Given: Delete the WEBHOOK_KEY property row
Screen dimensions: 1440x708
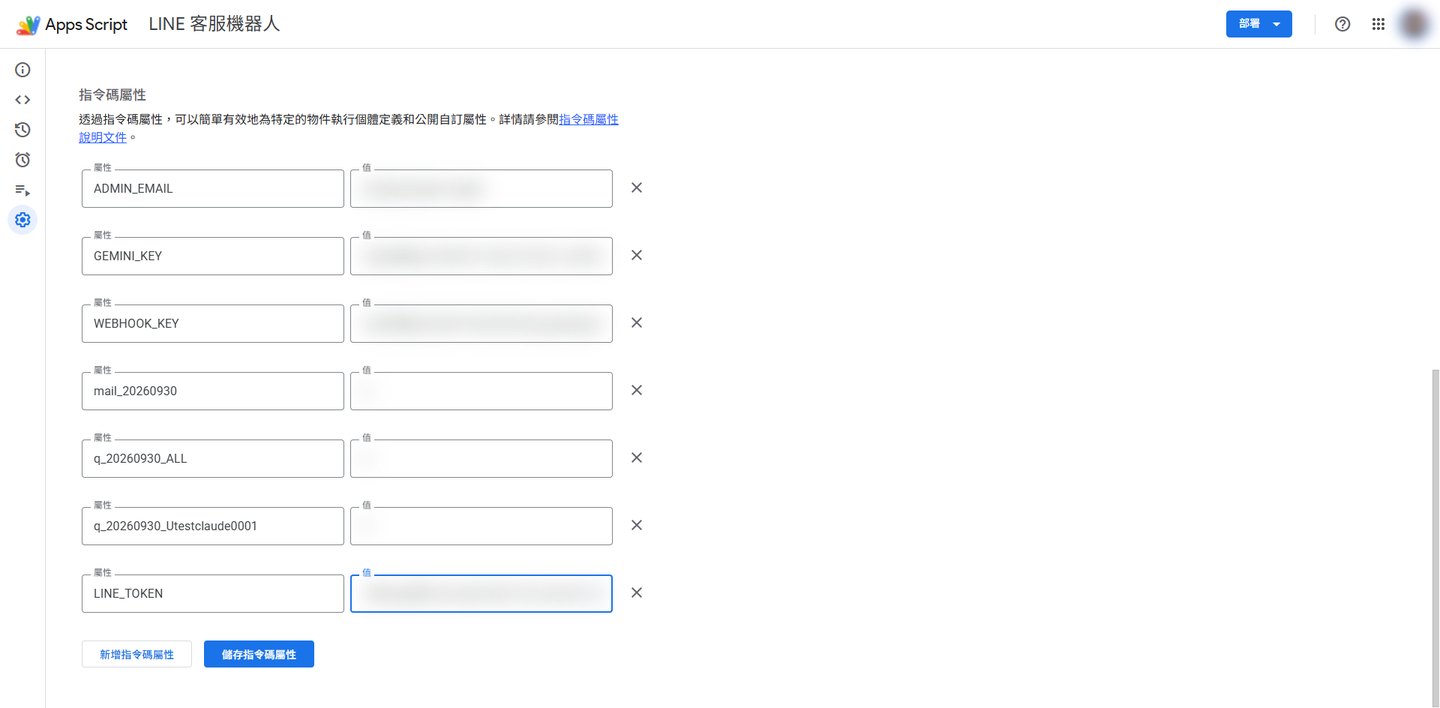Looking at the screenshot, I should pyautogui.click(x=636, y=323).
